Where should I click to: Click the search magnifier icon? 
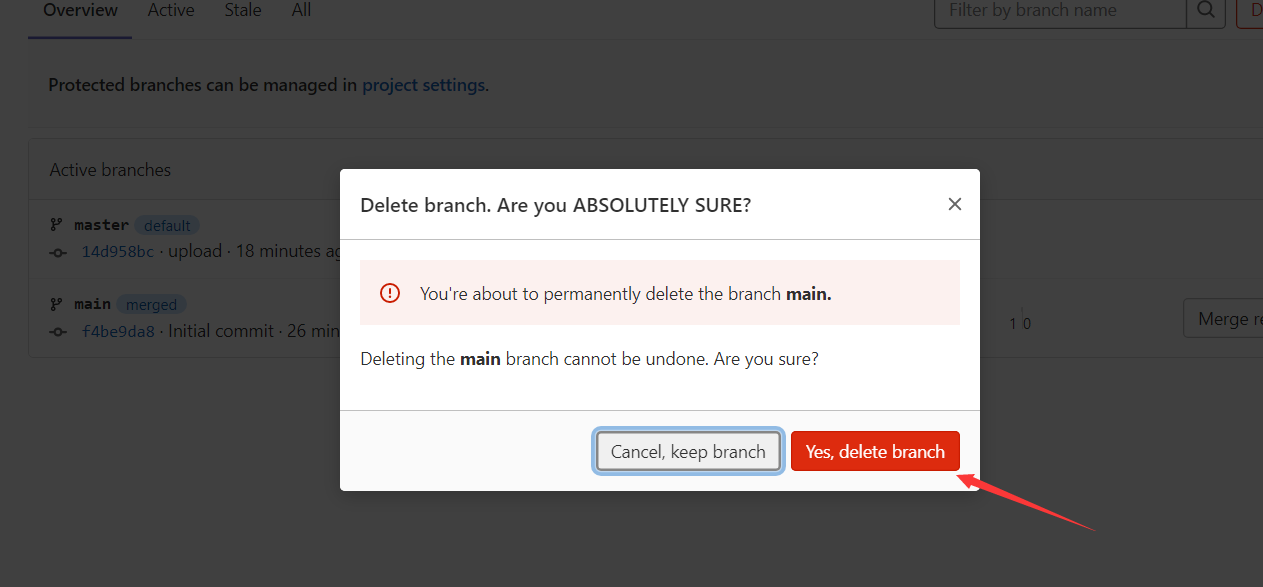tap(1206, 11)
